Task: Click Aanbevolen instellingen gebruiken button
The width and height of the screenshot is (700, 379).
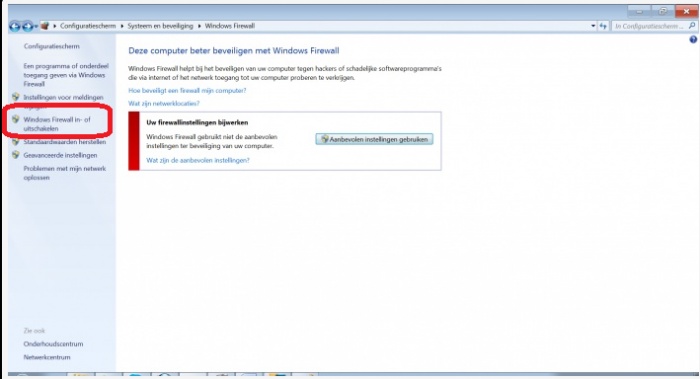Action: [x=374, y=139]
